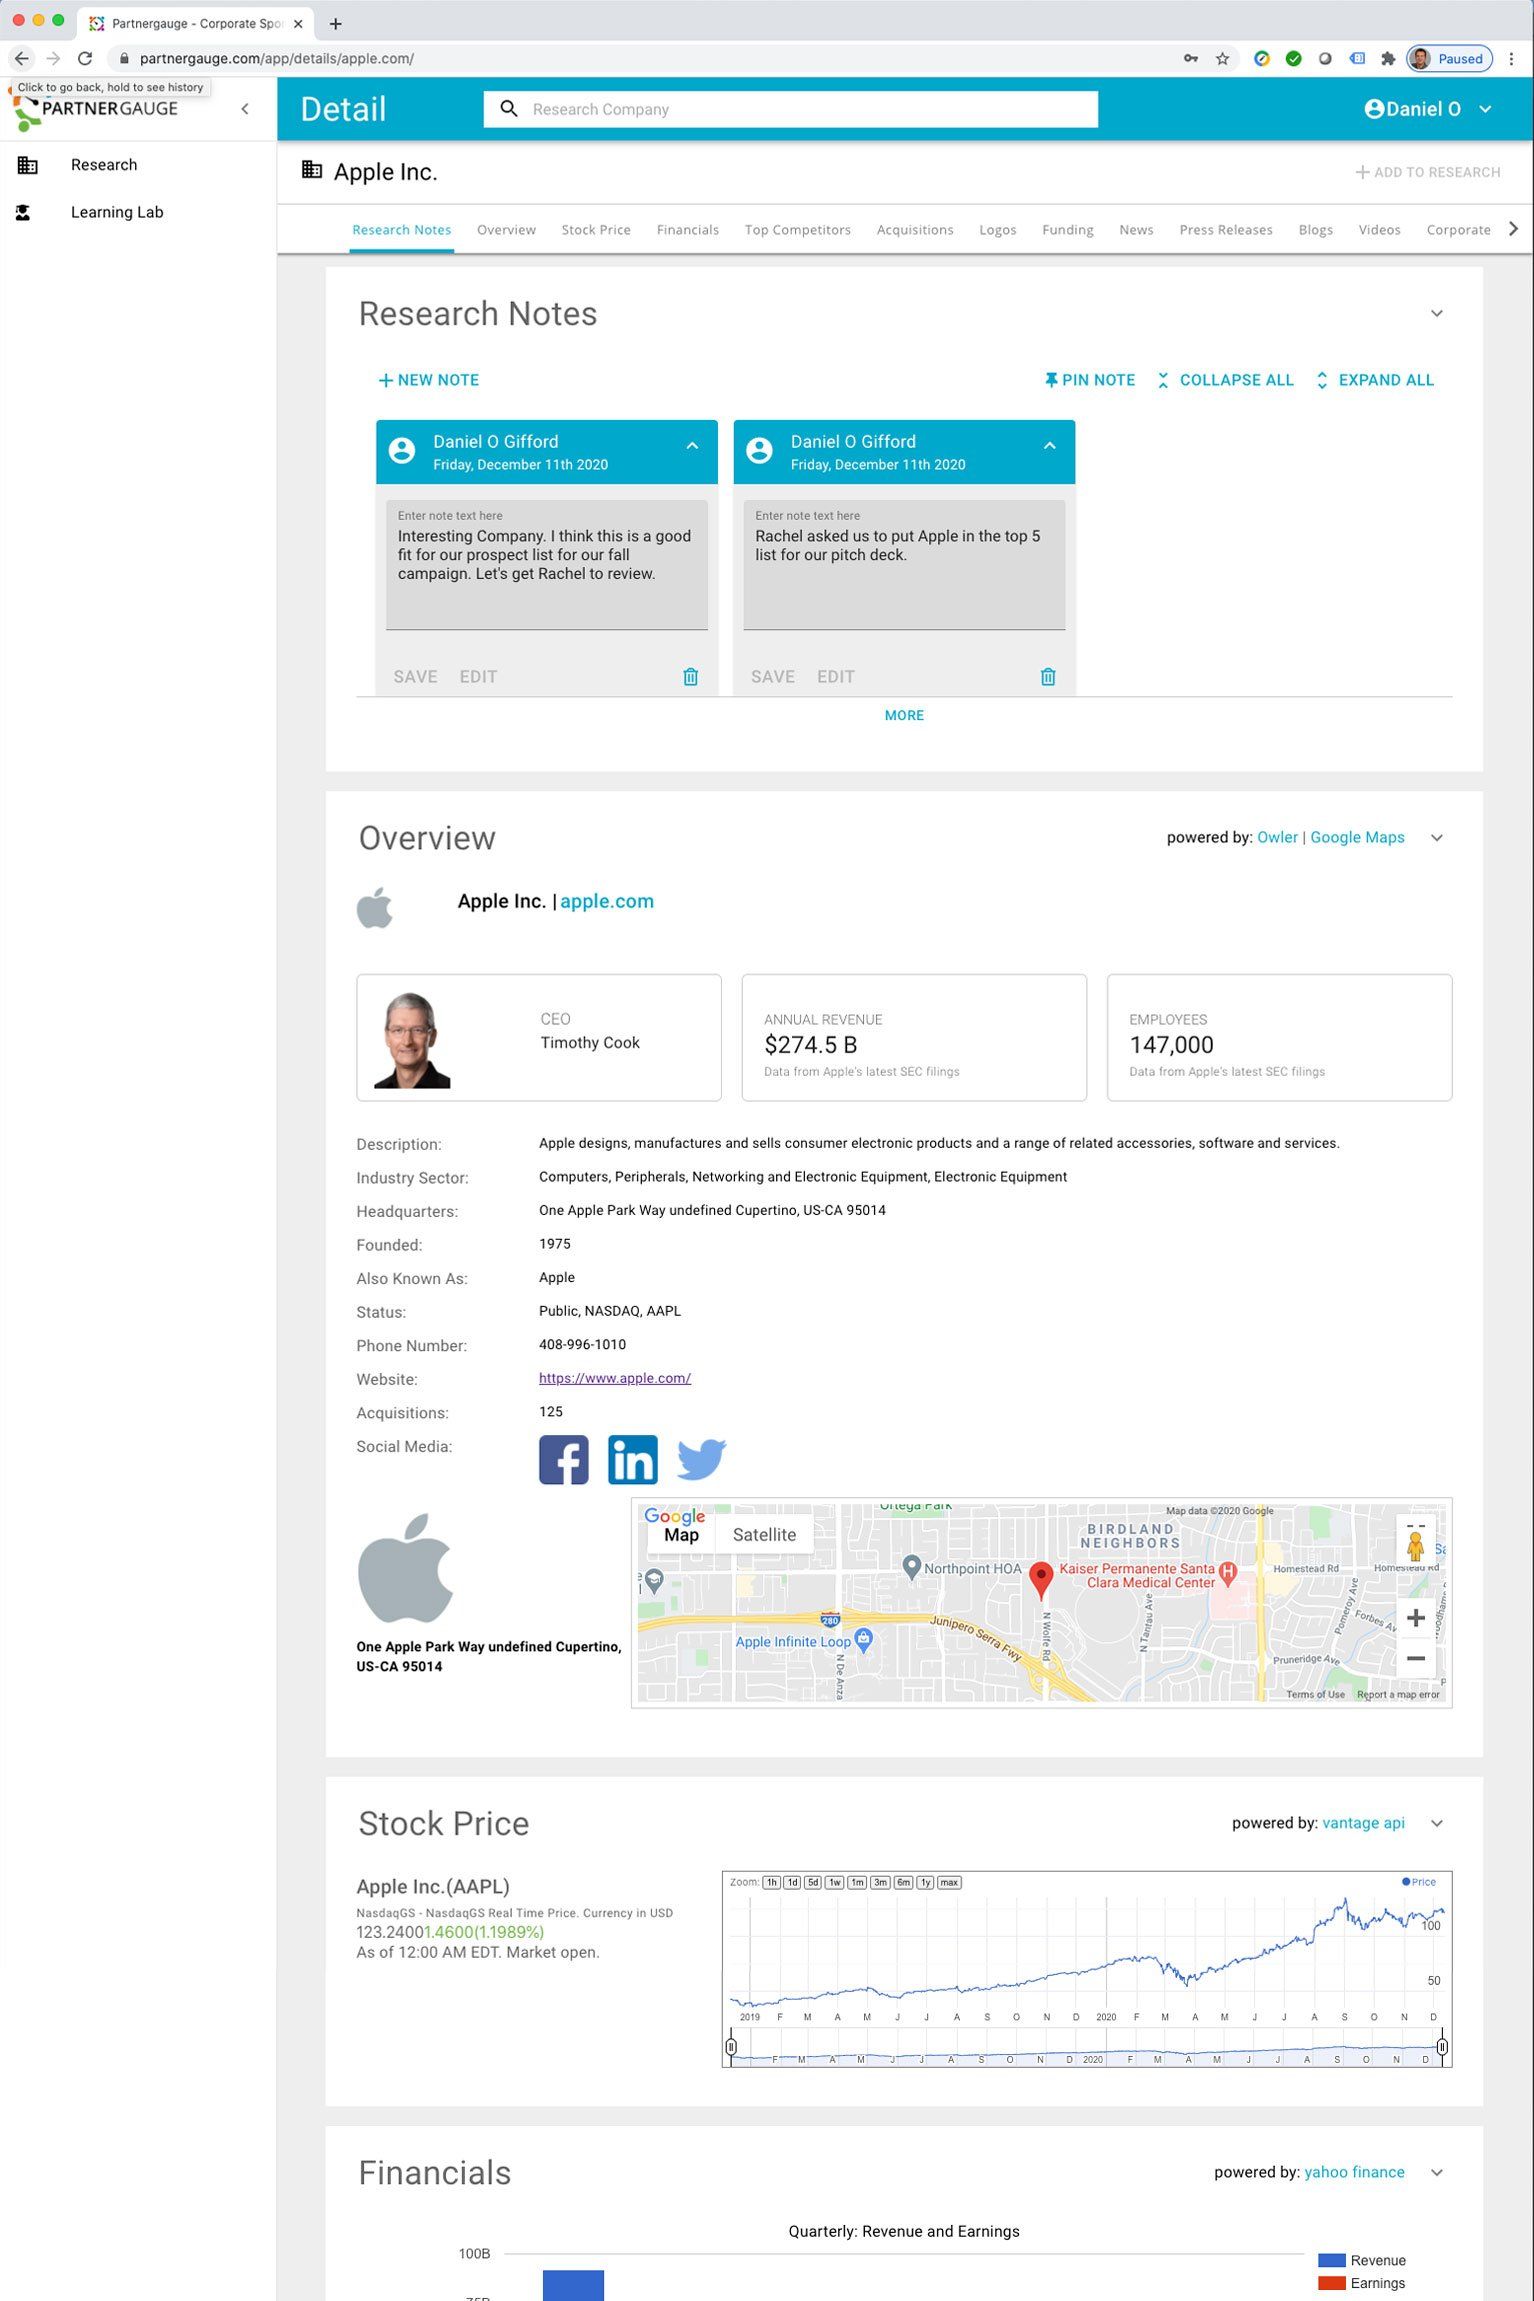Click the right handle of chart range slider
Viewport: 1534px width, 2301px height.
(x=1442, y=2047)
